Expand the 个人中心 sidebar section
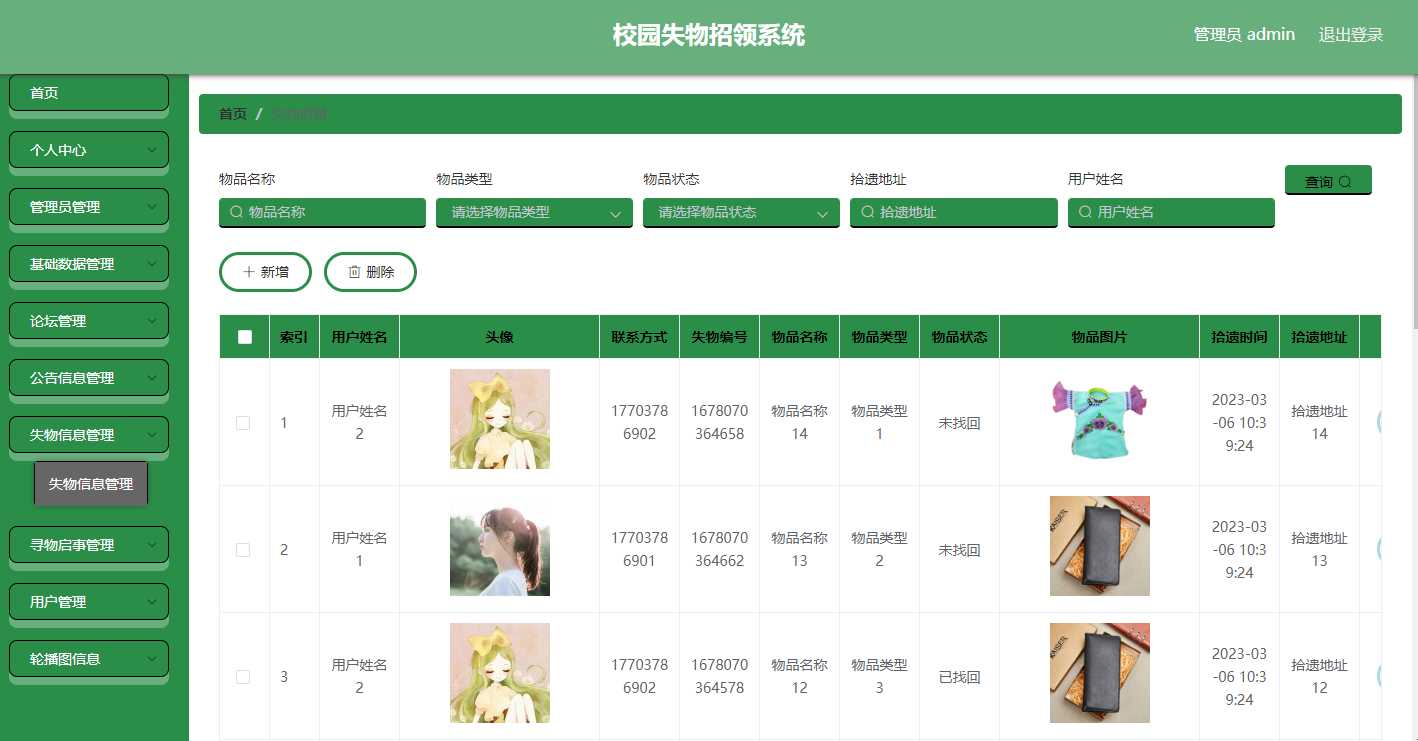1418x741 pixels. pos(88,149)
